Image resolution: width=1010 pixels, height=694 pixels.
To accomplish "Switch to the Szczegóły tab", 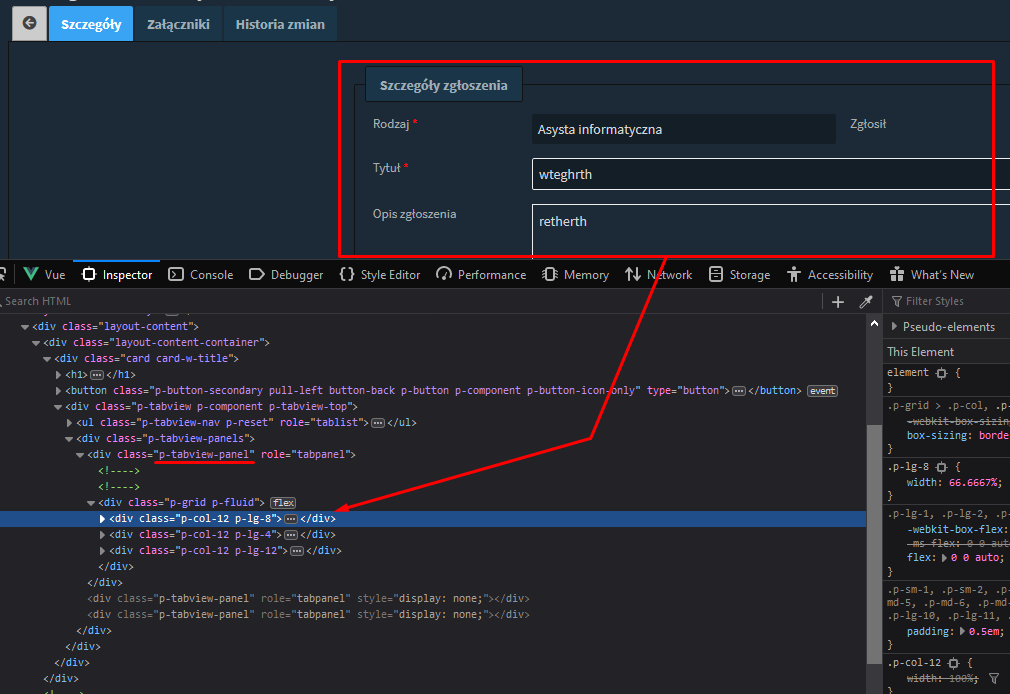I will pyautogui.click(x=91, y=24).
